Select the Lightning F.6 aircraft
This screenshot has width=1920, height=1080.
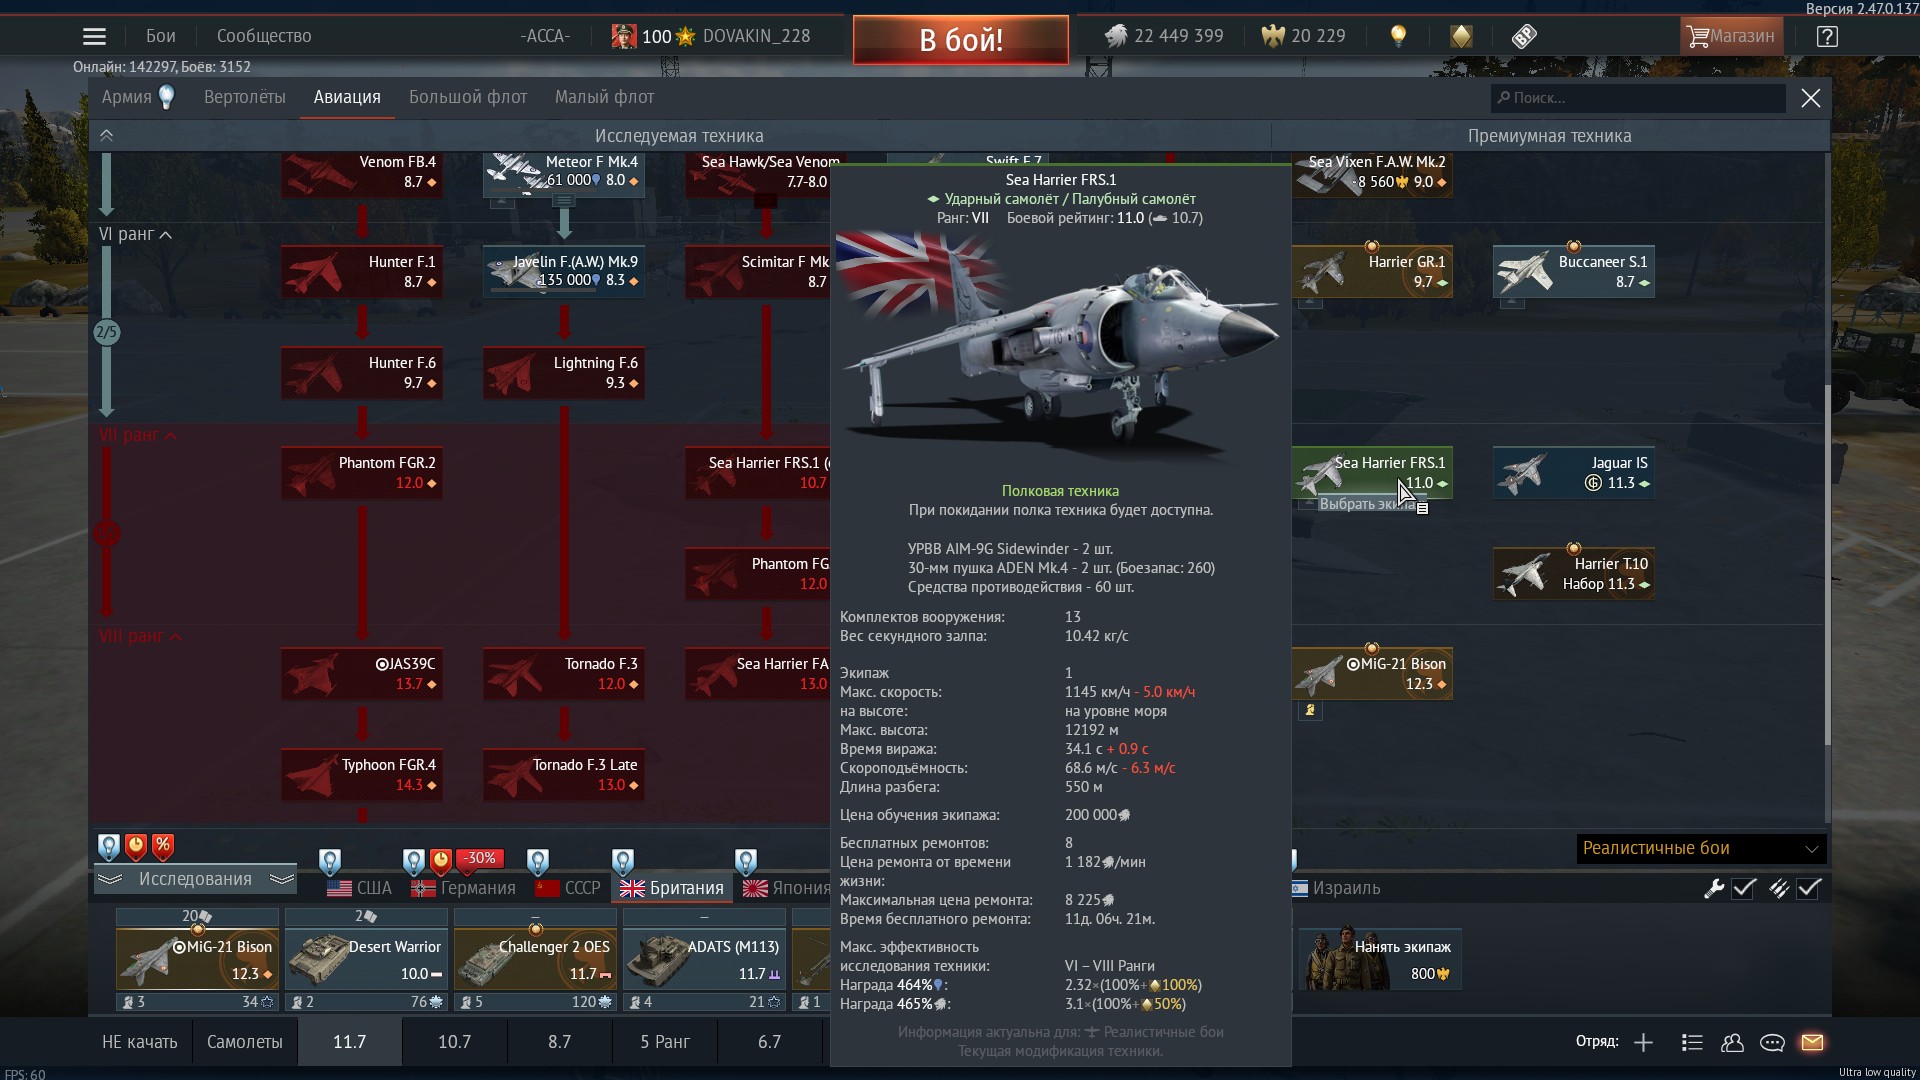(564, 373)
